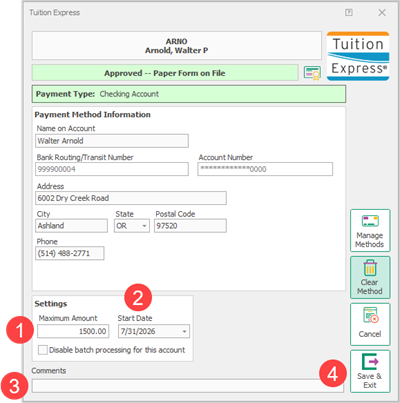400x403 pixels.
Task: Select the Name on Account field
Action: [112, 141]
